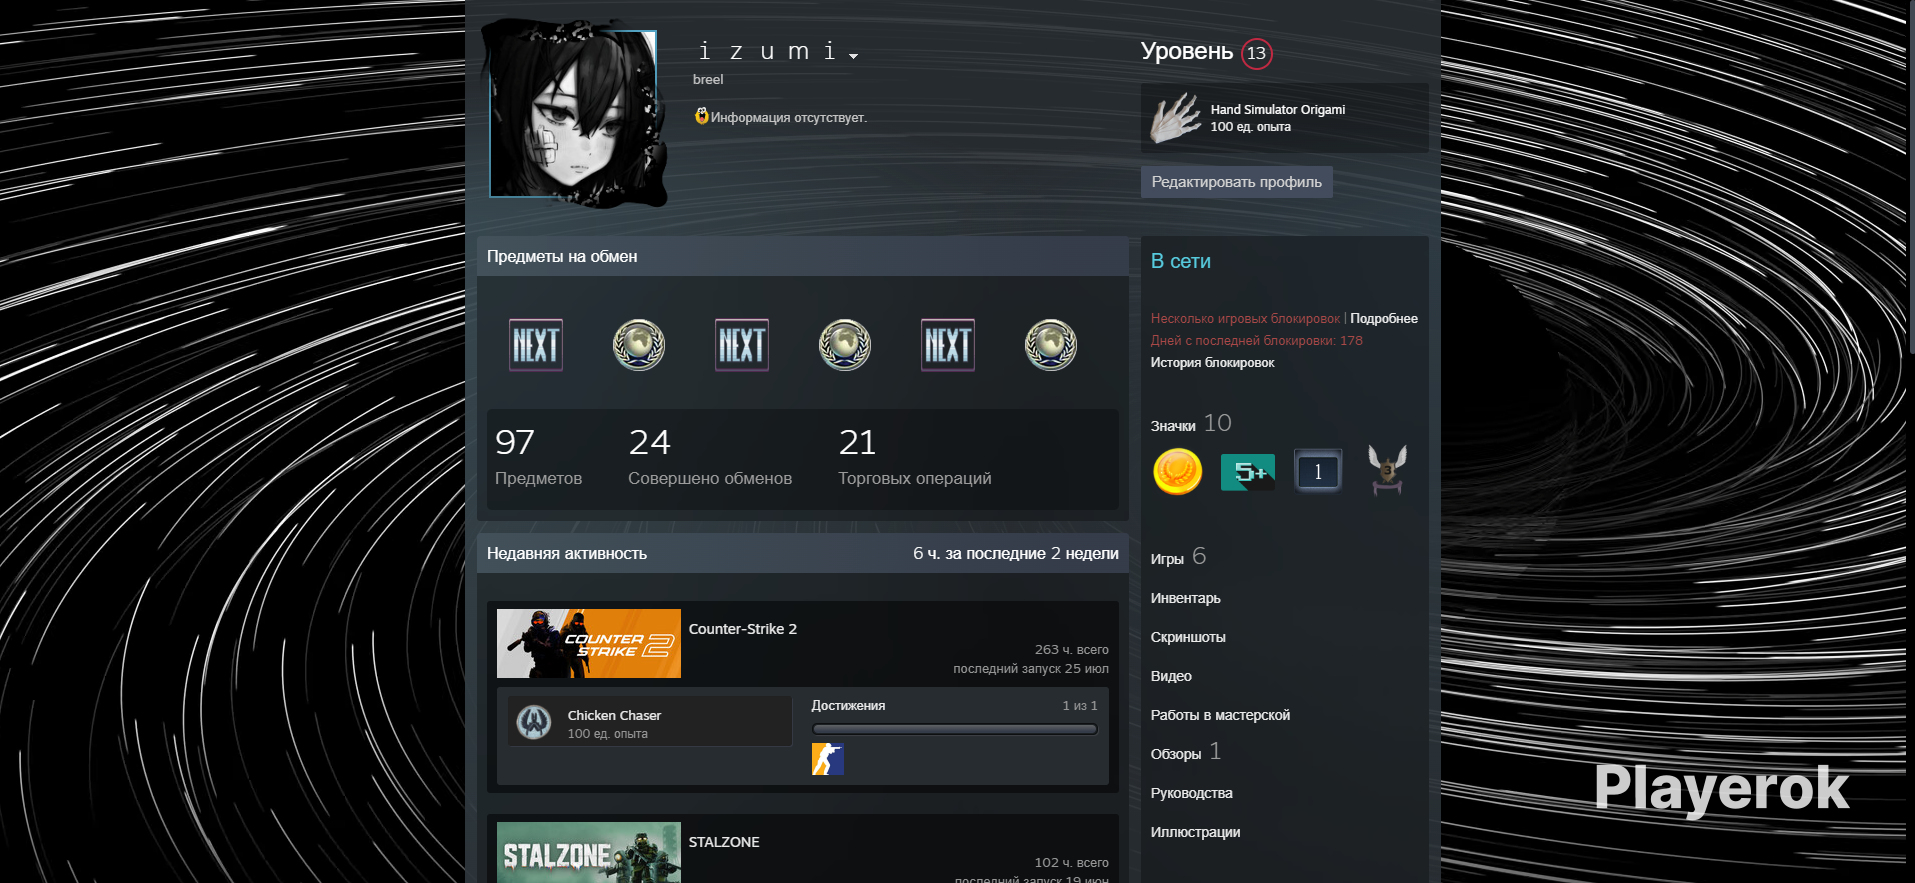Screen dimensions: 1915x883
Task: Click the penguin icon beside Информация отсутствует
Action: pyautogui.click(x=702, y=116)
